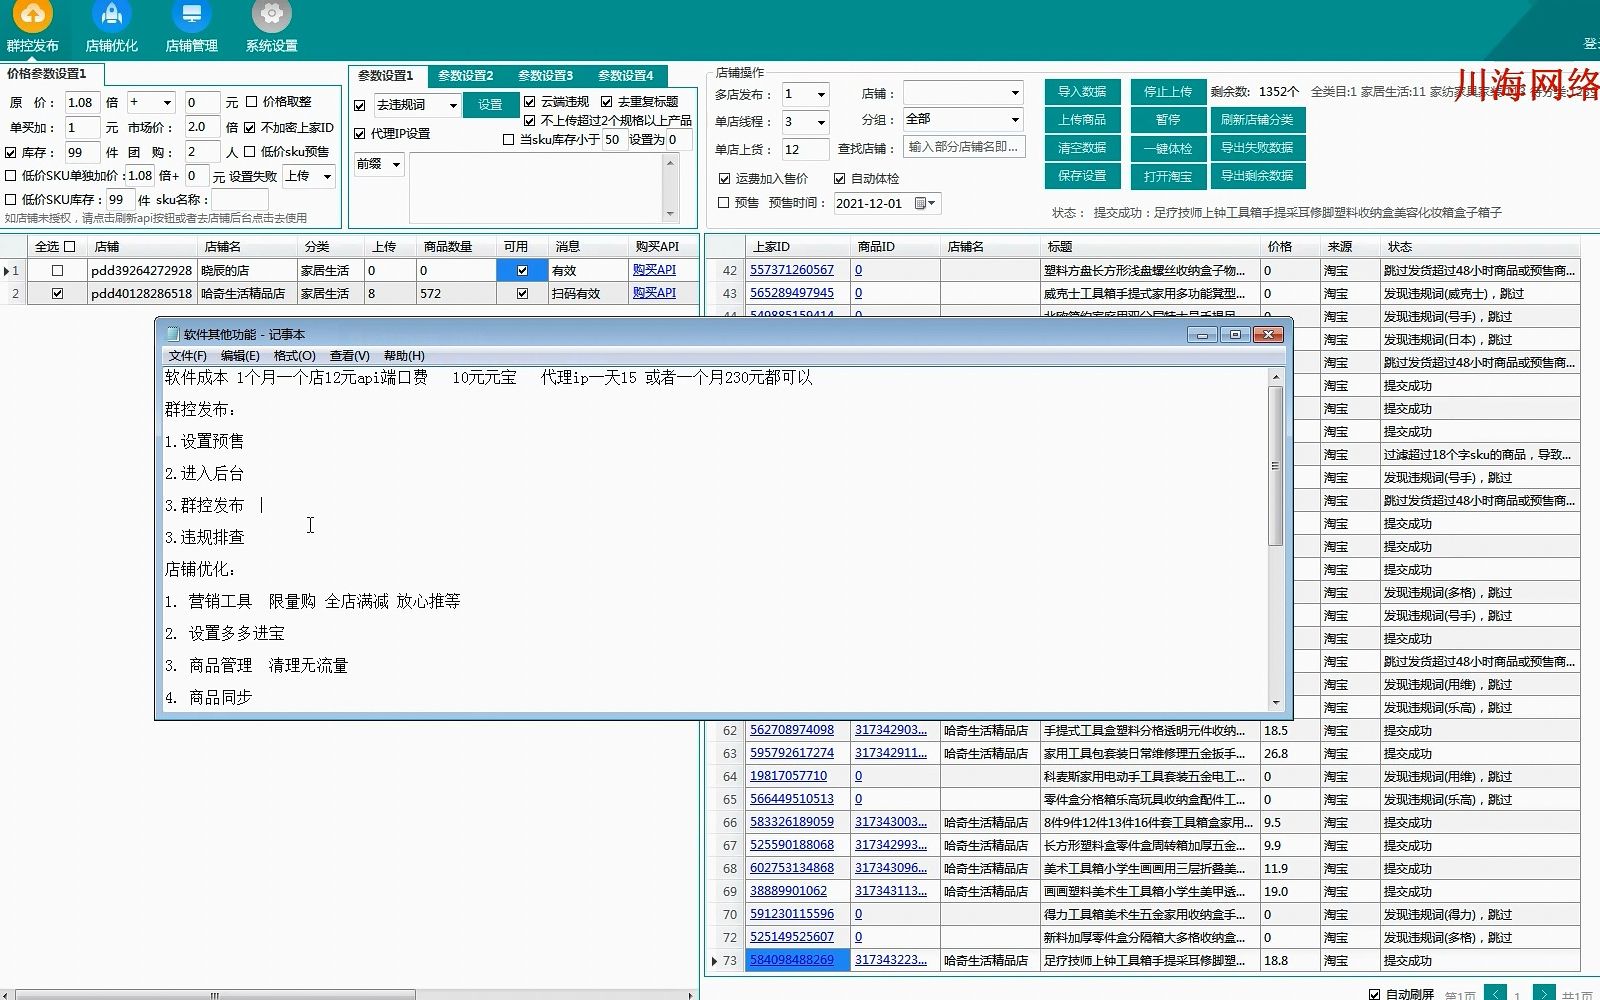This screenshot has height=1000, width=1600.
Task: Enable the 预售 checkbox
Action: (724, 202)
